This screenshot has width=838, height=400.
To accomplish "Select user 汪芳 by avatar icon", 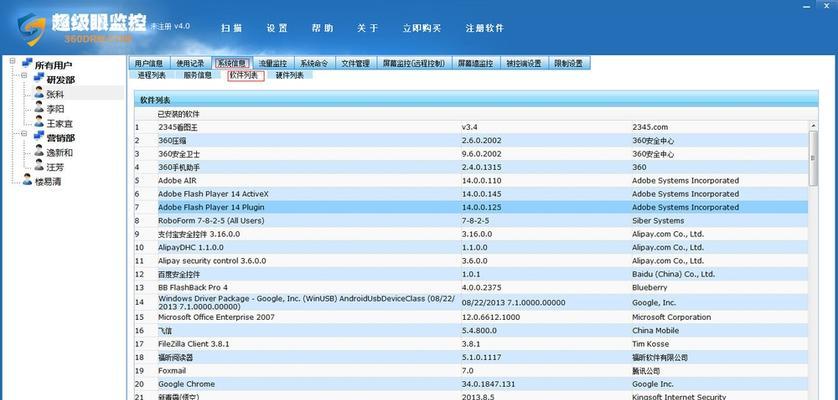I will (38, 166).
